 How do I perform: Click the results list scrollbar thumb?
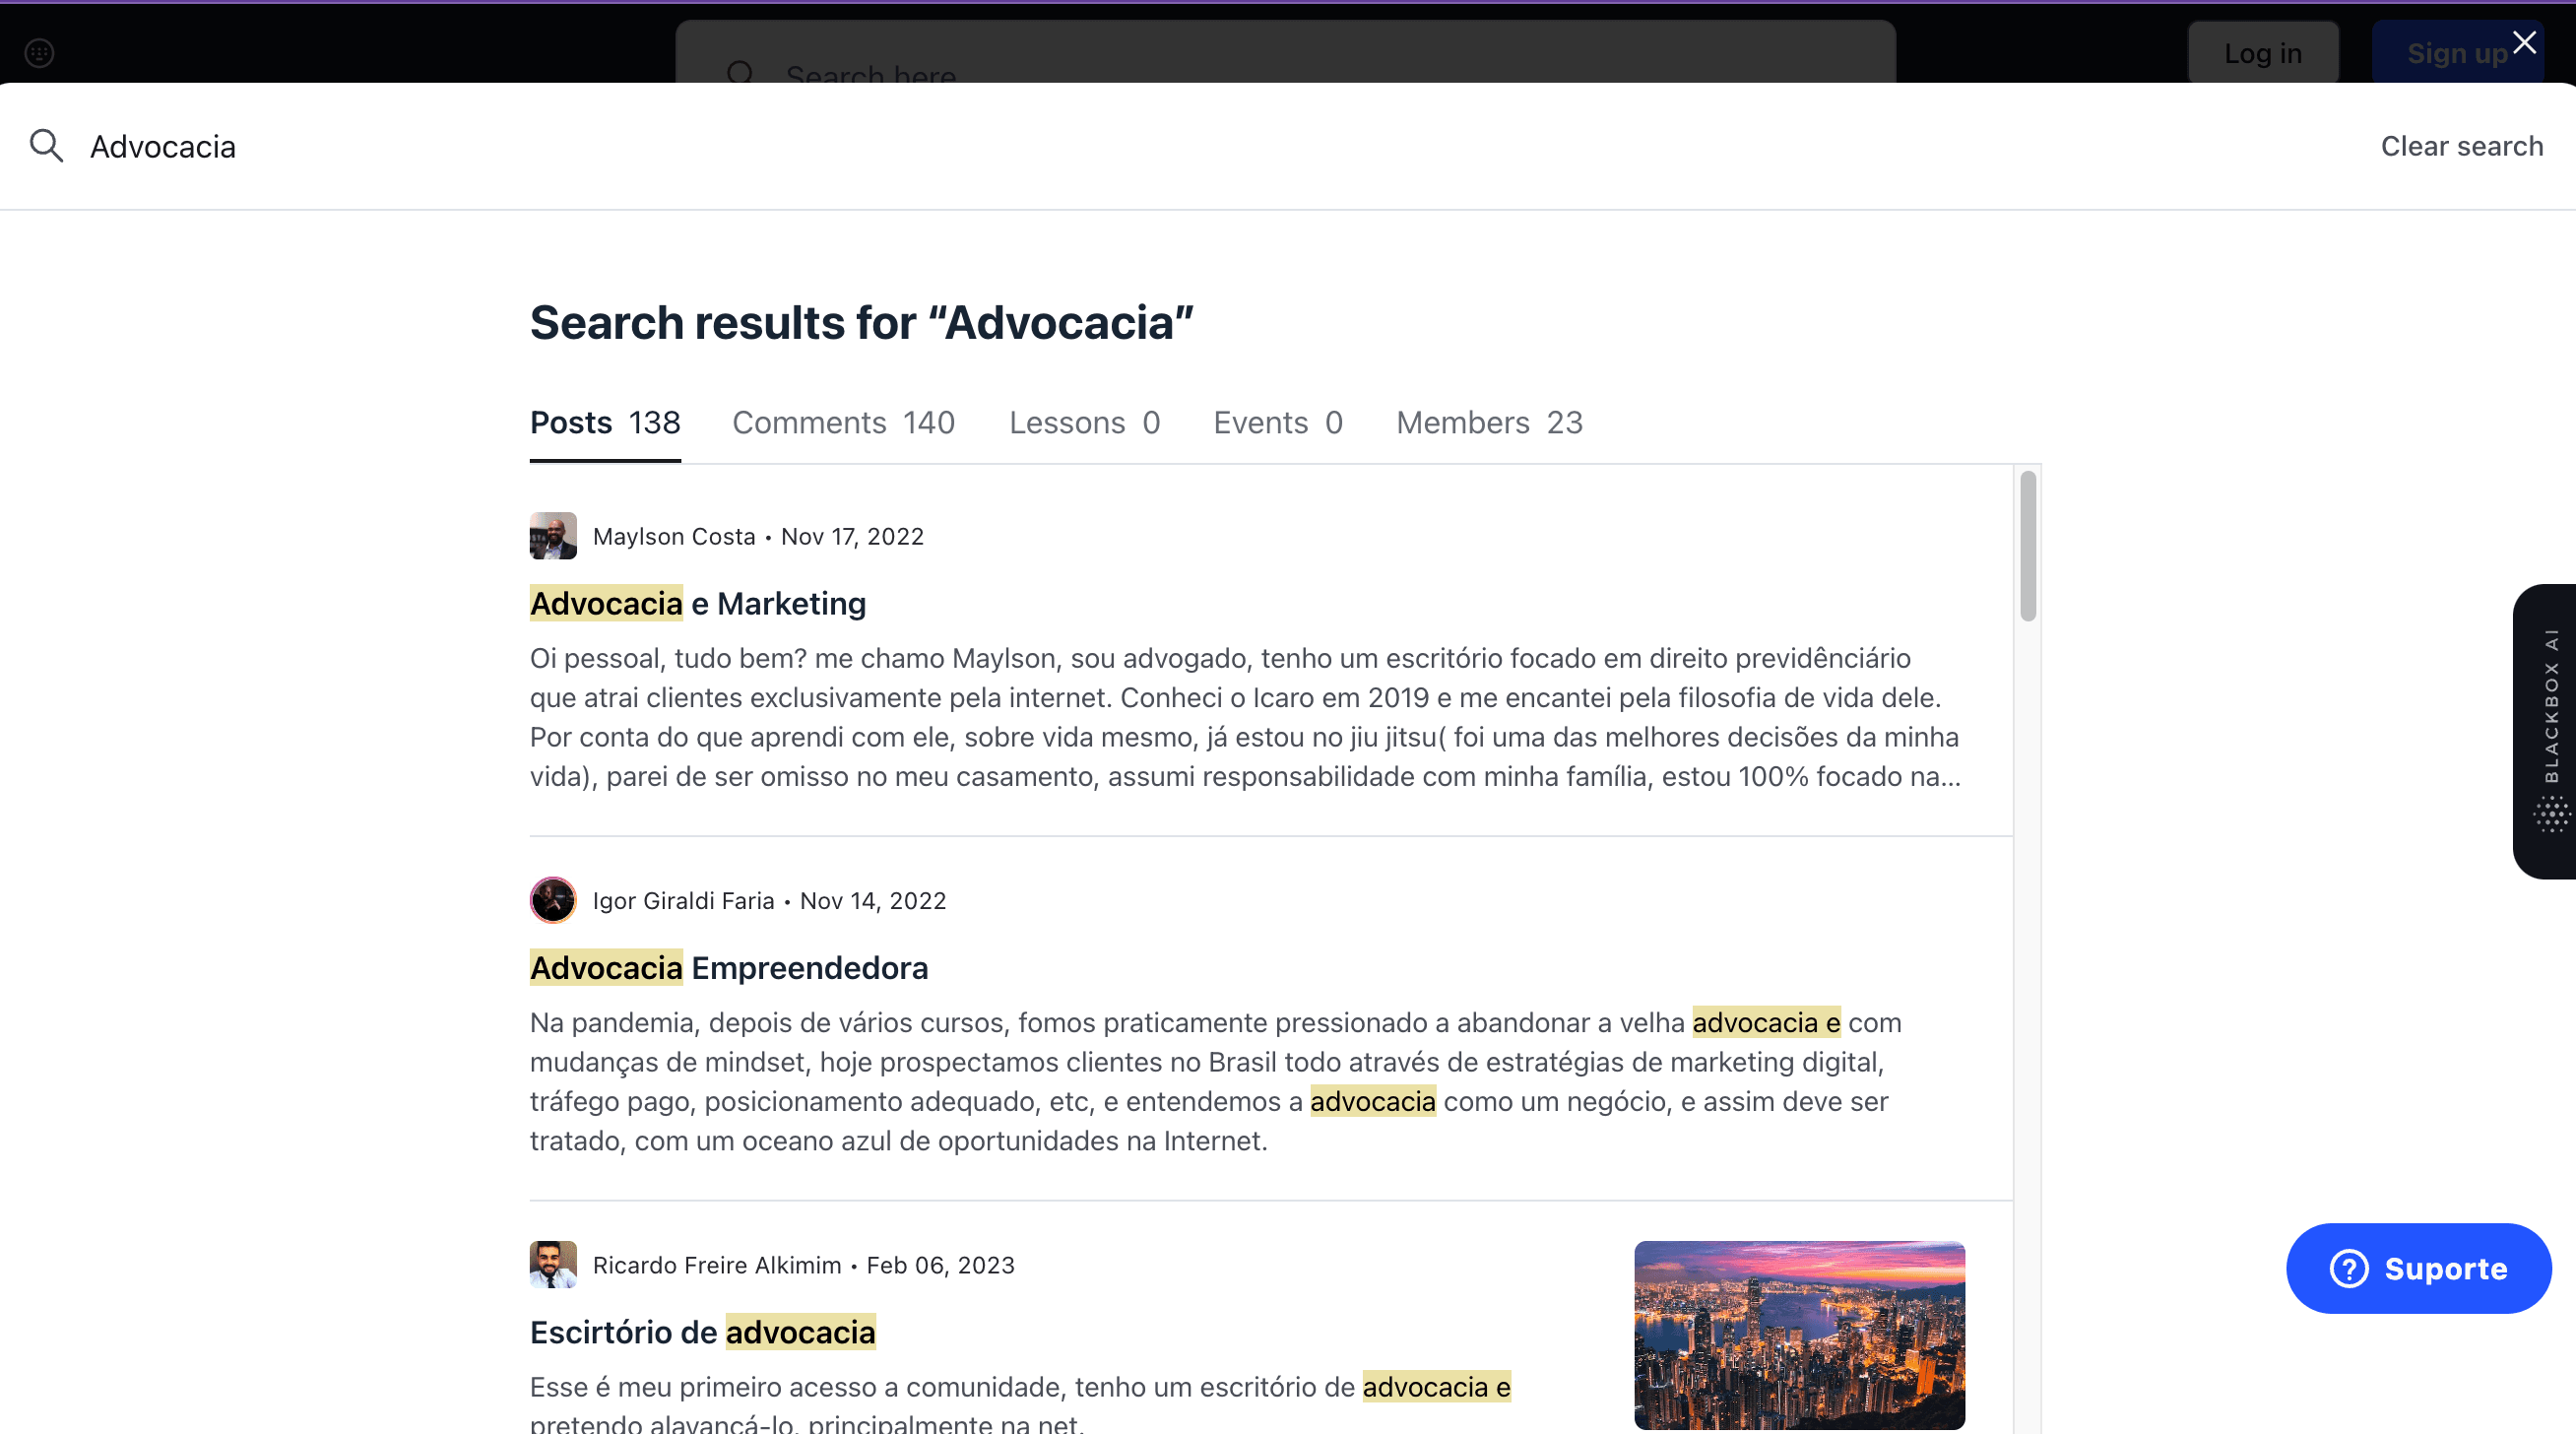tap(2028, 546)
